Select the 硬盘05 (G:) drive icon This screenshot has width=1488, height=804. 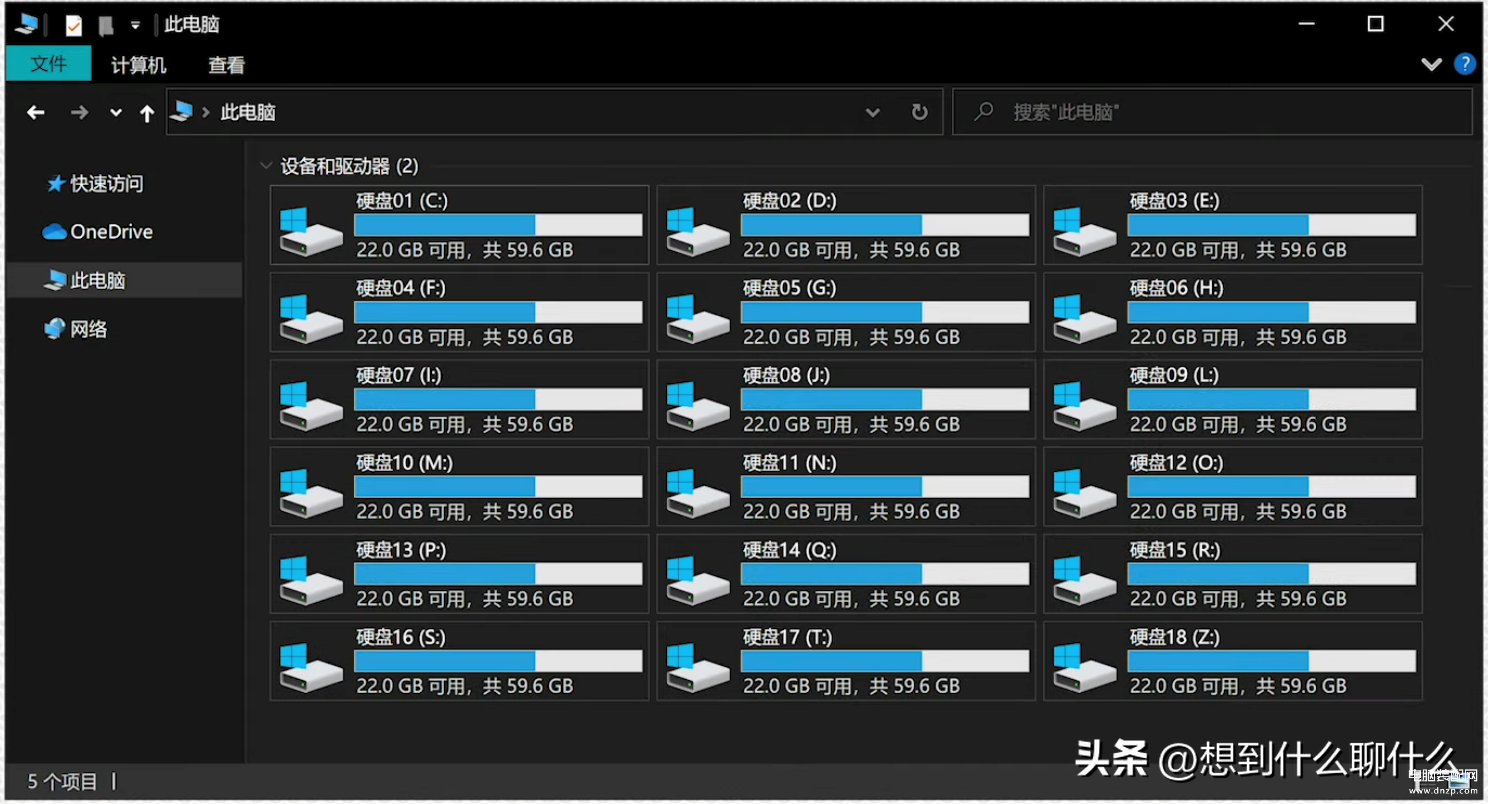698,318
